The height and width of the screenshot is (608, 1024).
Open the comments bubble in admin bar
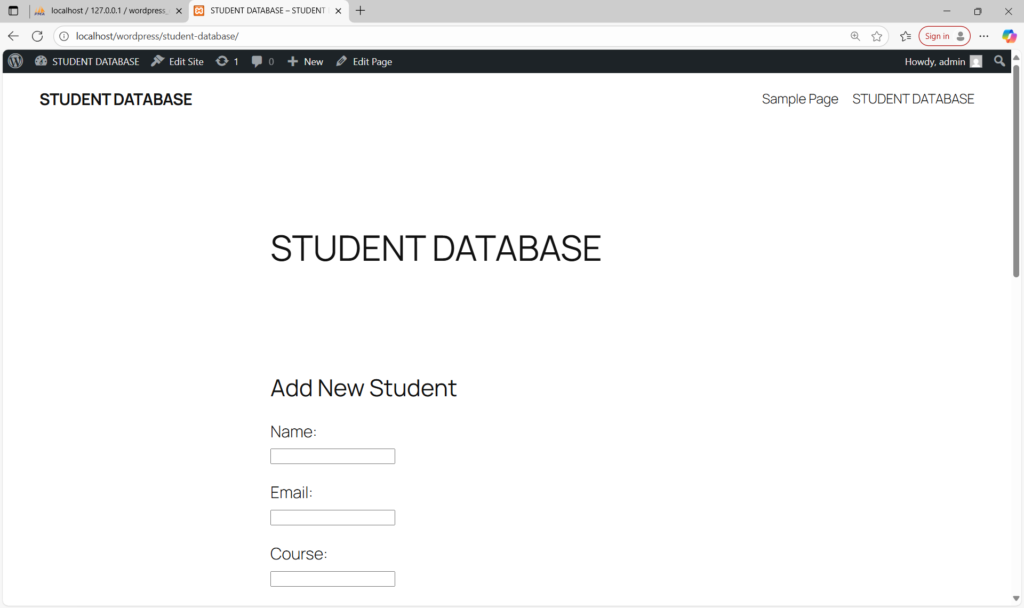pyautogui.click(x=262, y=61)
